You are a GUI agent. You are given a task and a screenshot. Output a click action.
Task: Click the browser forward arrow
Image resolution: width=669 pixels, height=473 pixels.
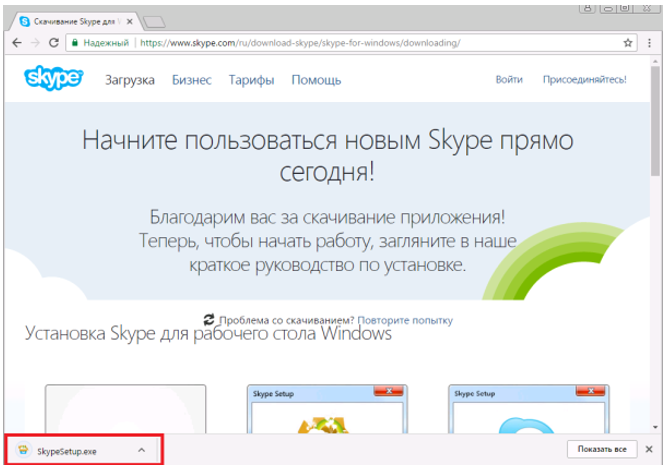coord(35,43)
